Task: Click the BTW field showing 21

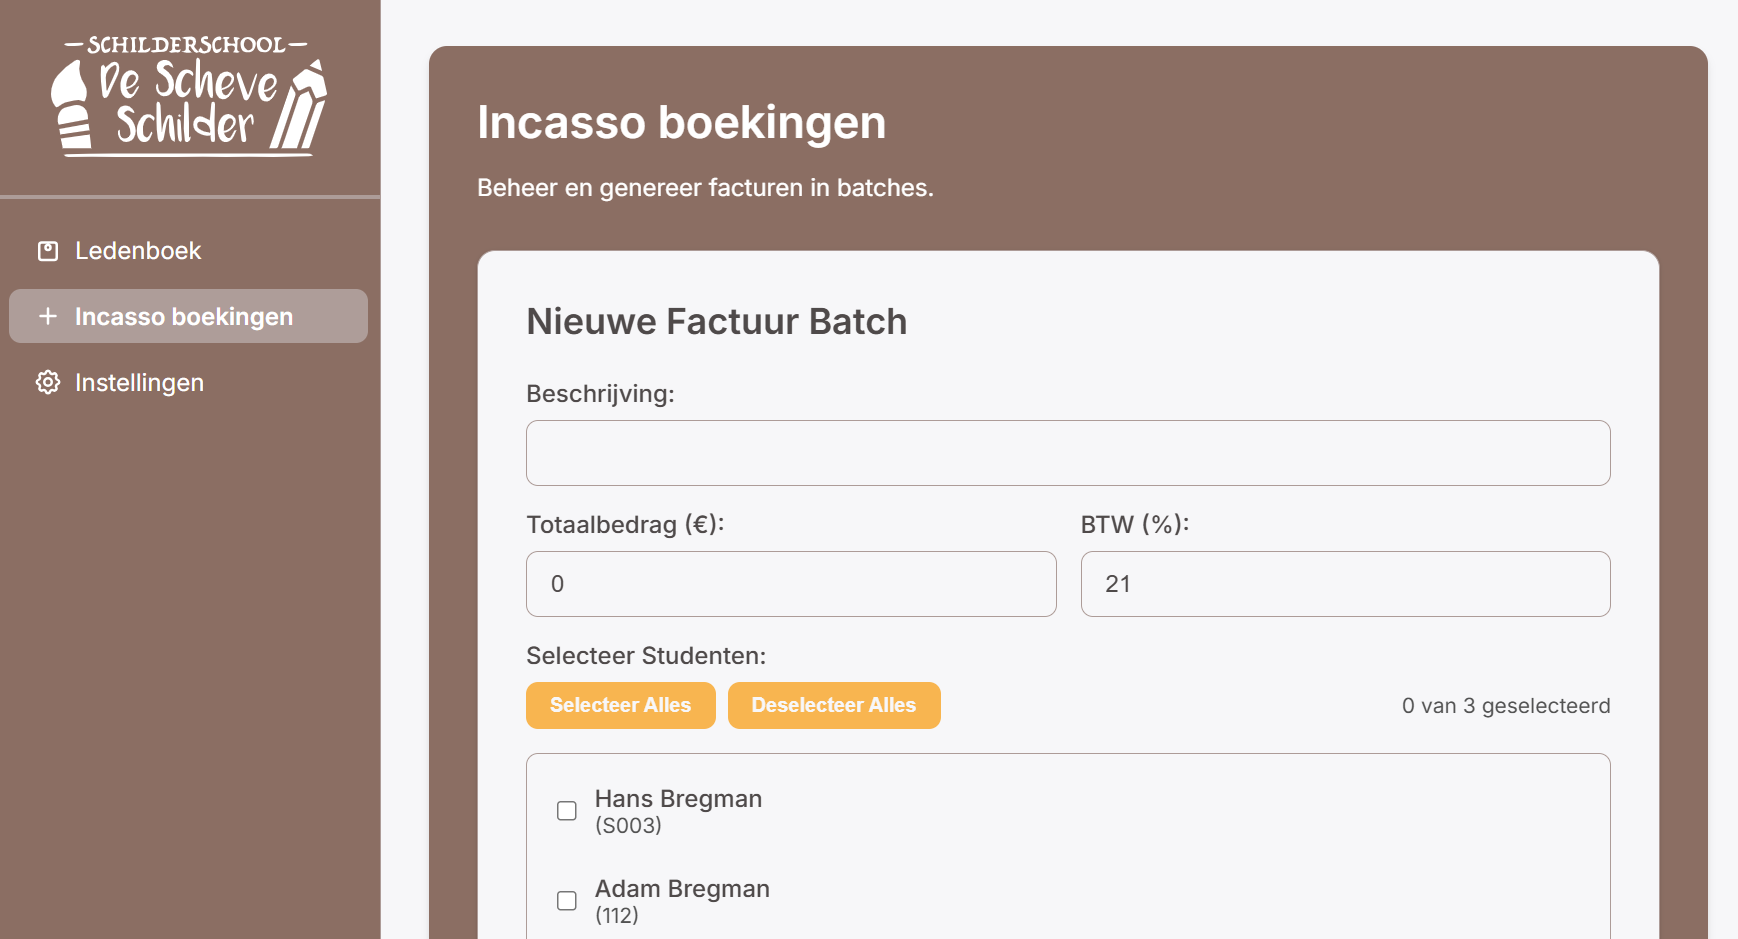Action: tap(1344, 584)
